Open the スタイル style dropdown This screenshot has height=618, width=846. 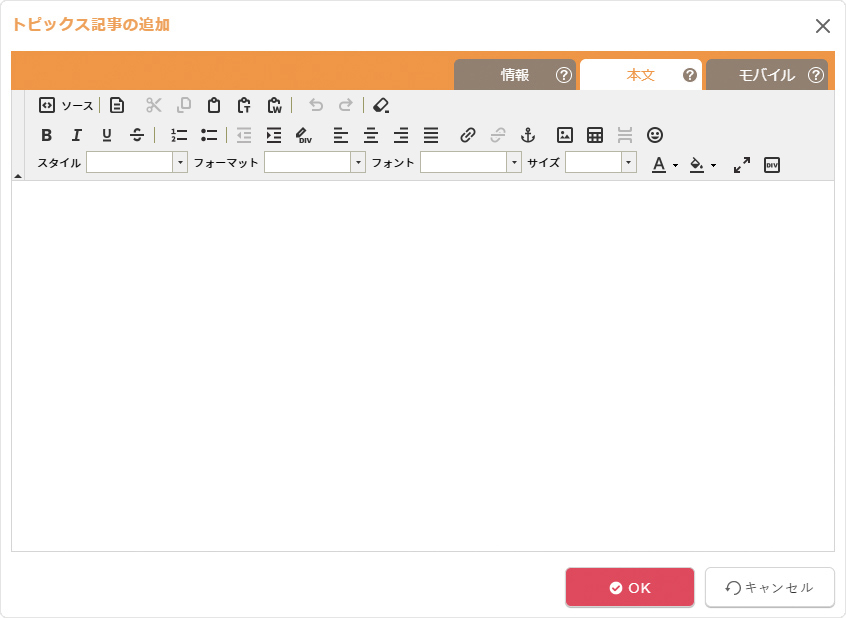tap(137, 163)
